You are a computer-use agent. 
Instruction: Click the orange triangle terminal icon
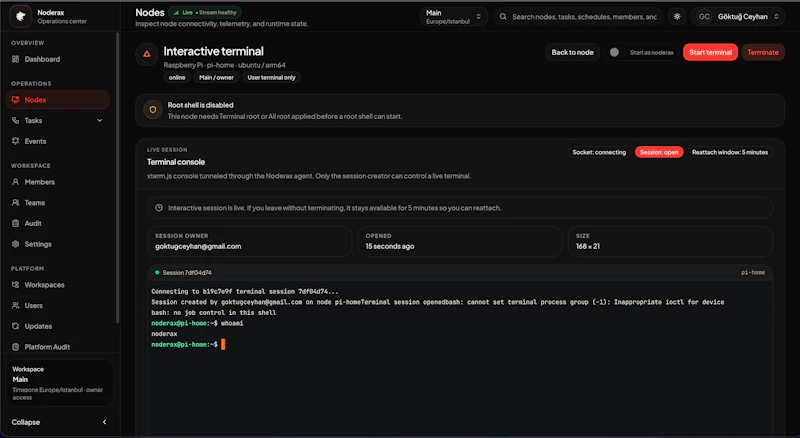[146, 54]
